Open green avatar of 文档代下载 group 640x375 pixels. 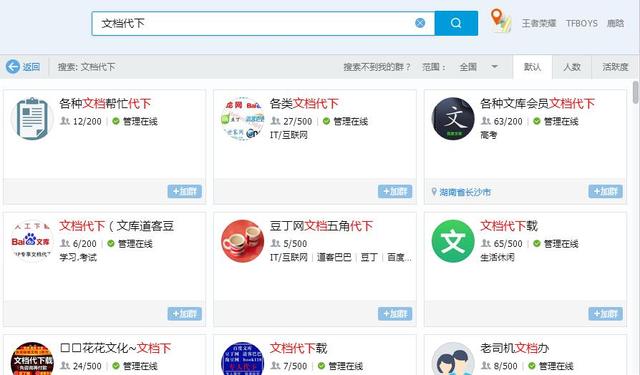[453, 241]
